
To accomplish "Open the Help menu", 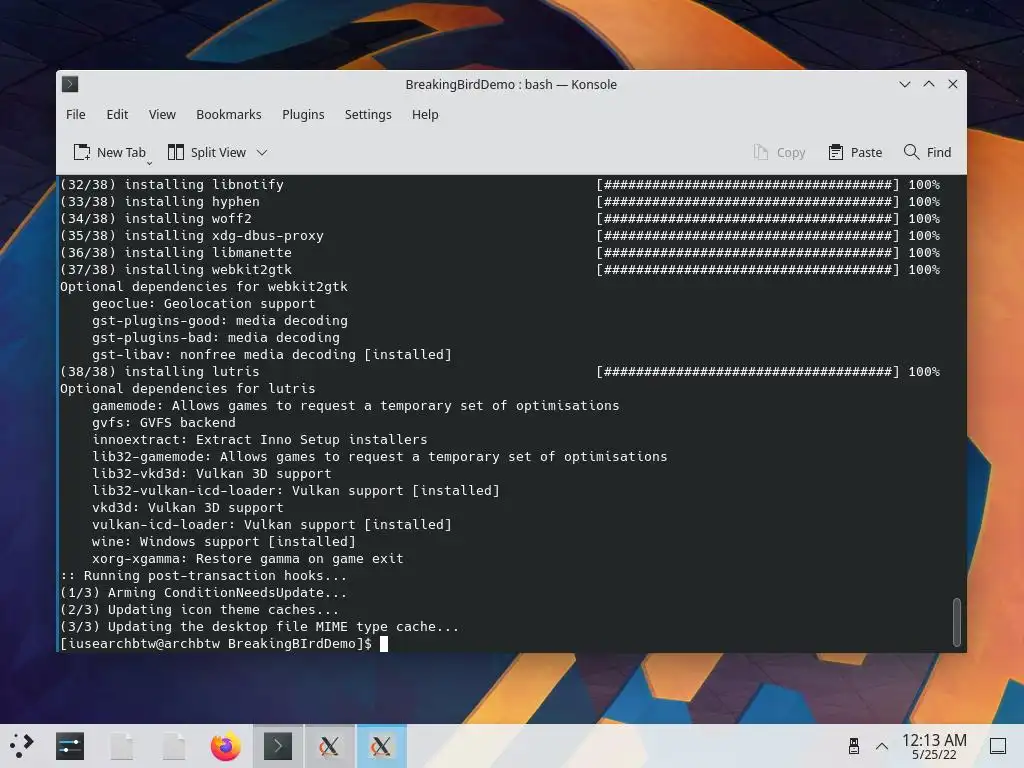I will (x=425, y=114).
